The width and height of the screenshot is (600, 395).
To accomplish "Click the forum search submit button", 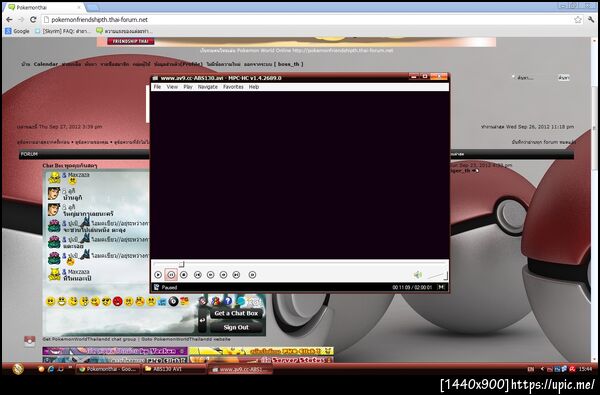I will tap(564, 78).
